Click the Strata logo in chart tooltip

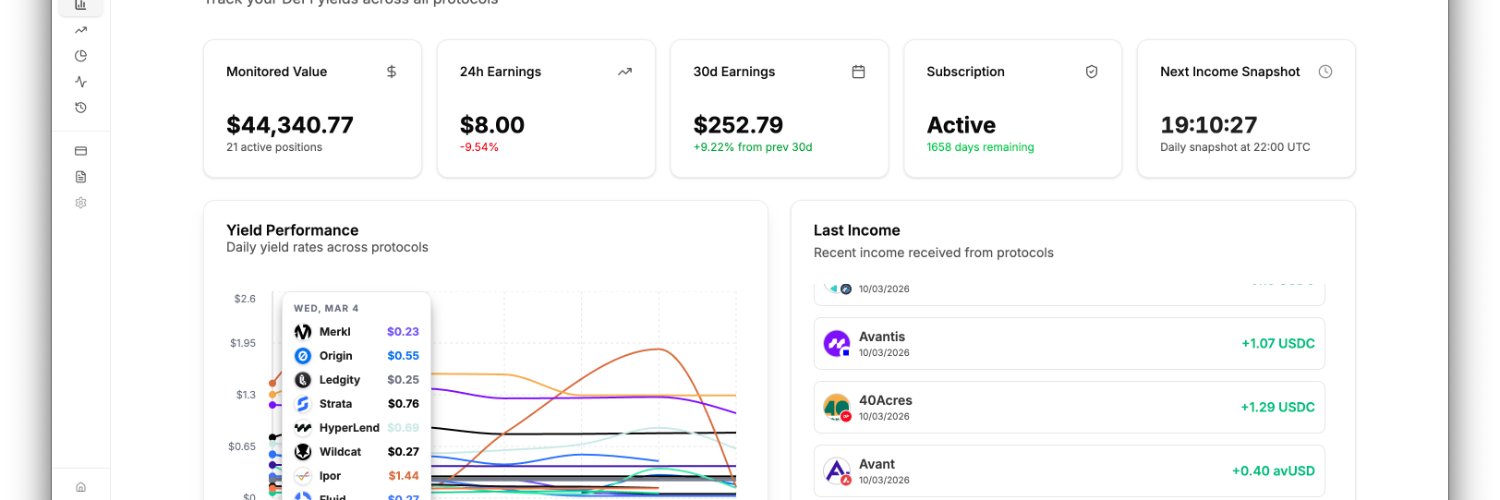coord(303,404)
